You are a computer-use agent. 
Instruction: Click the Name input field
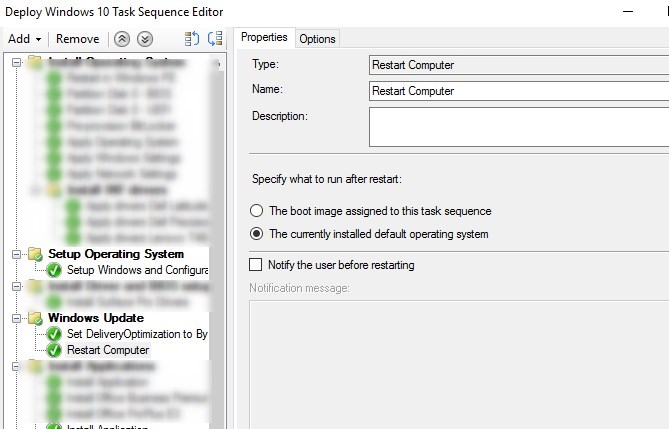tap(519, 91)
